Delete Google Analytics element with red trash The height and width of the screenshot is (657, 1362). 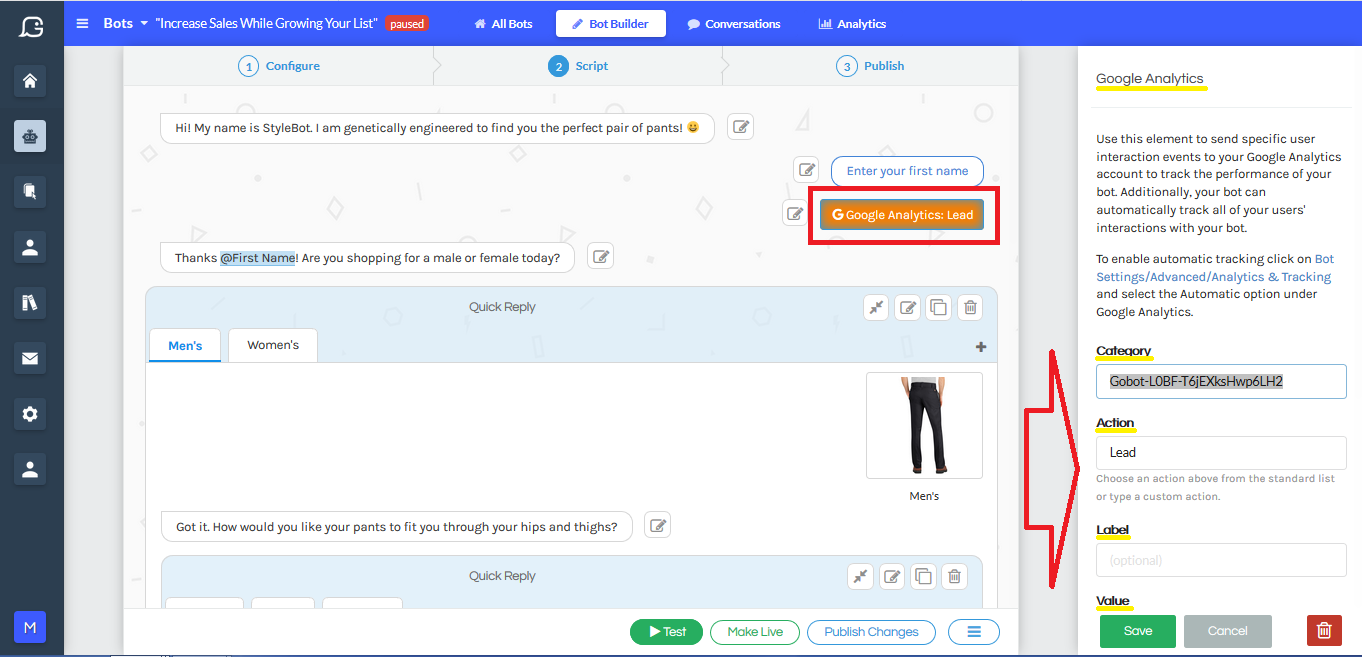pos(1324,631)
